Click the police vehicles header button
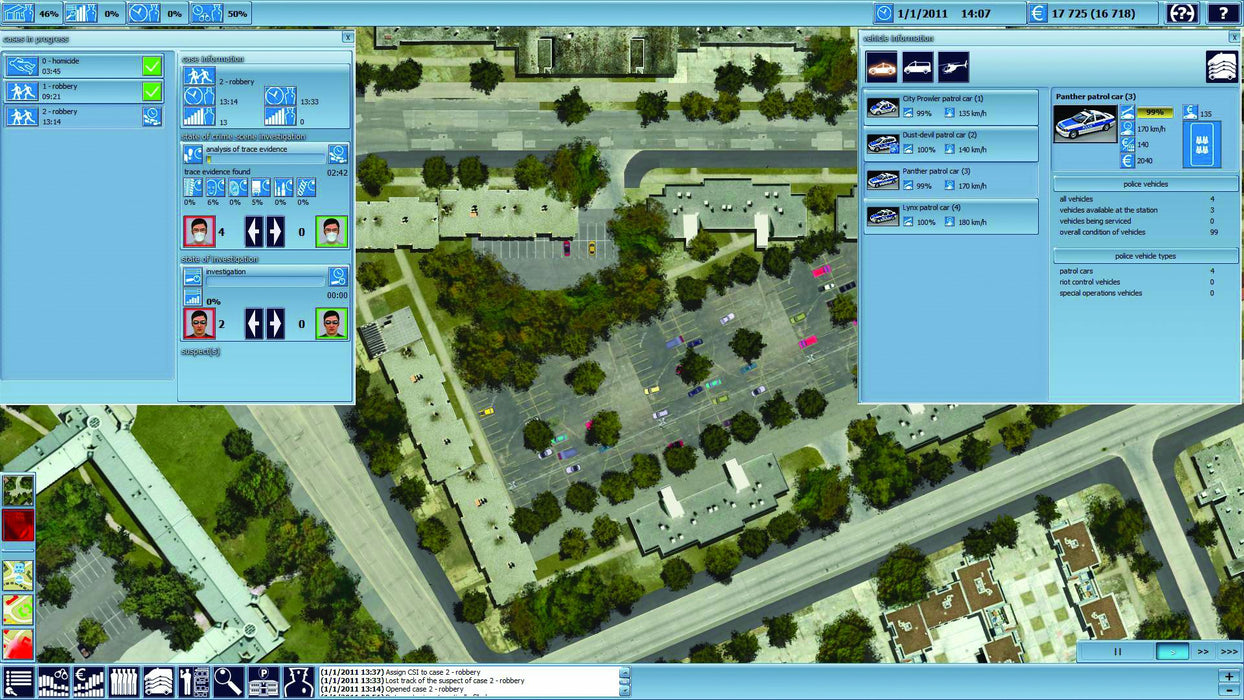This screenshot has width=1244, height=700. pos(1146,183)
